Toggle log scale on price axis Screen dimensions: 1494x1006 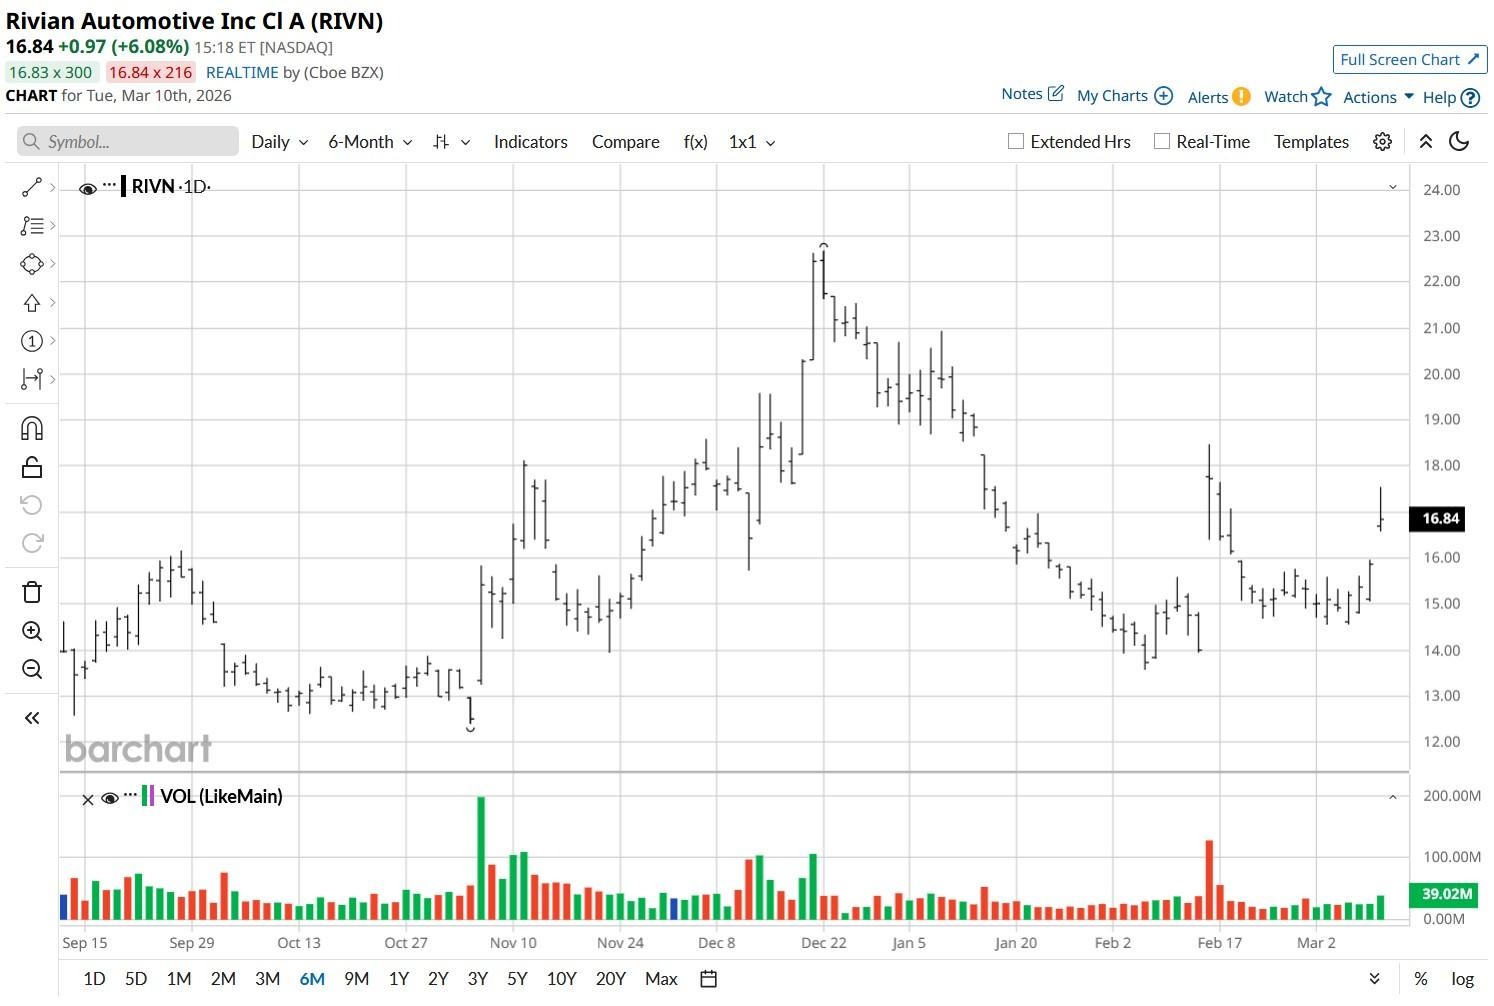tap(1463, 979)
